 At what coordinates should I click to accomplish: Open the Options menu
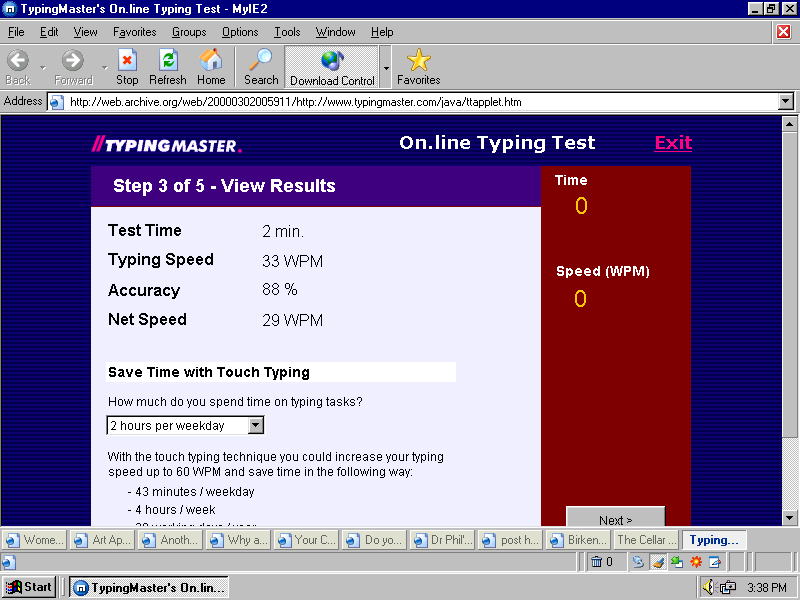[240, 32]
